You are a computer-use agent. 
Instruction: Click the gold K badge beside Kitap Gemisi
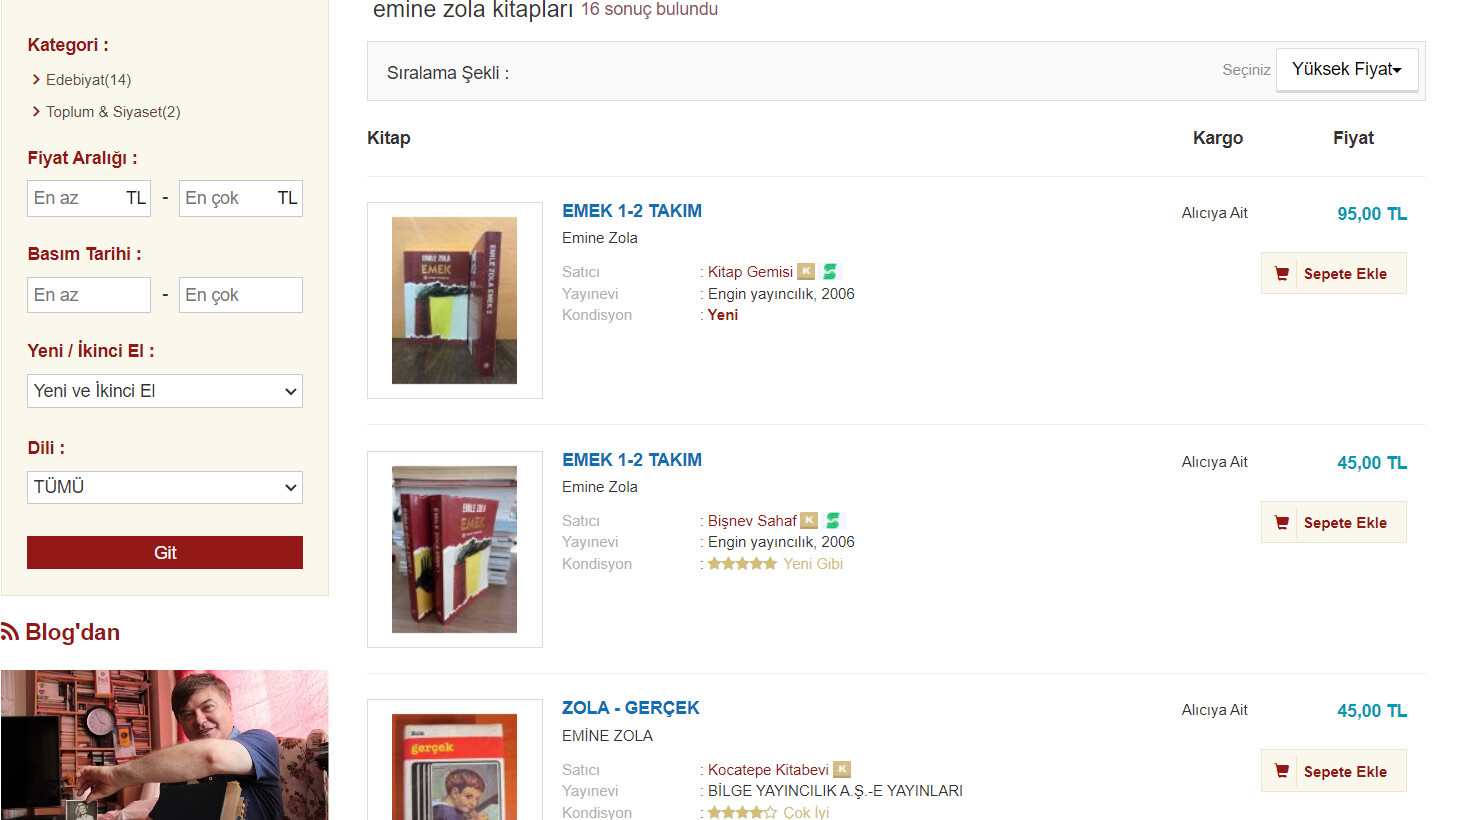pyautogui.click(x=806, y=271)
